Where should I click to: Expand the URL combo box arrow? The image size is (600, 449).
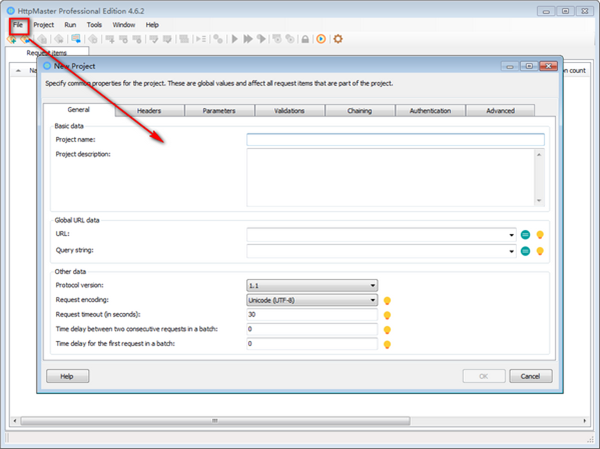511,234
